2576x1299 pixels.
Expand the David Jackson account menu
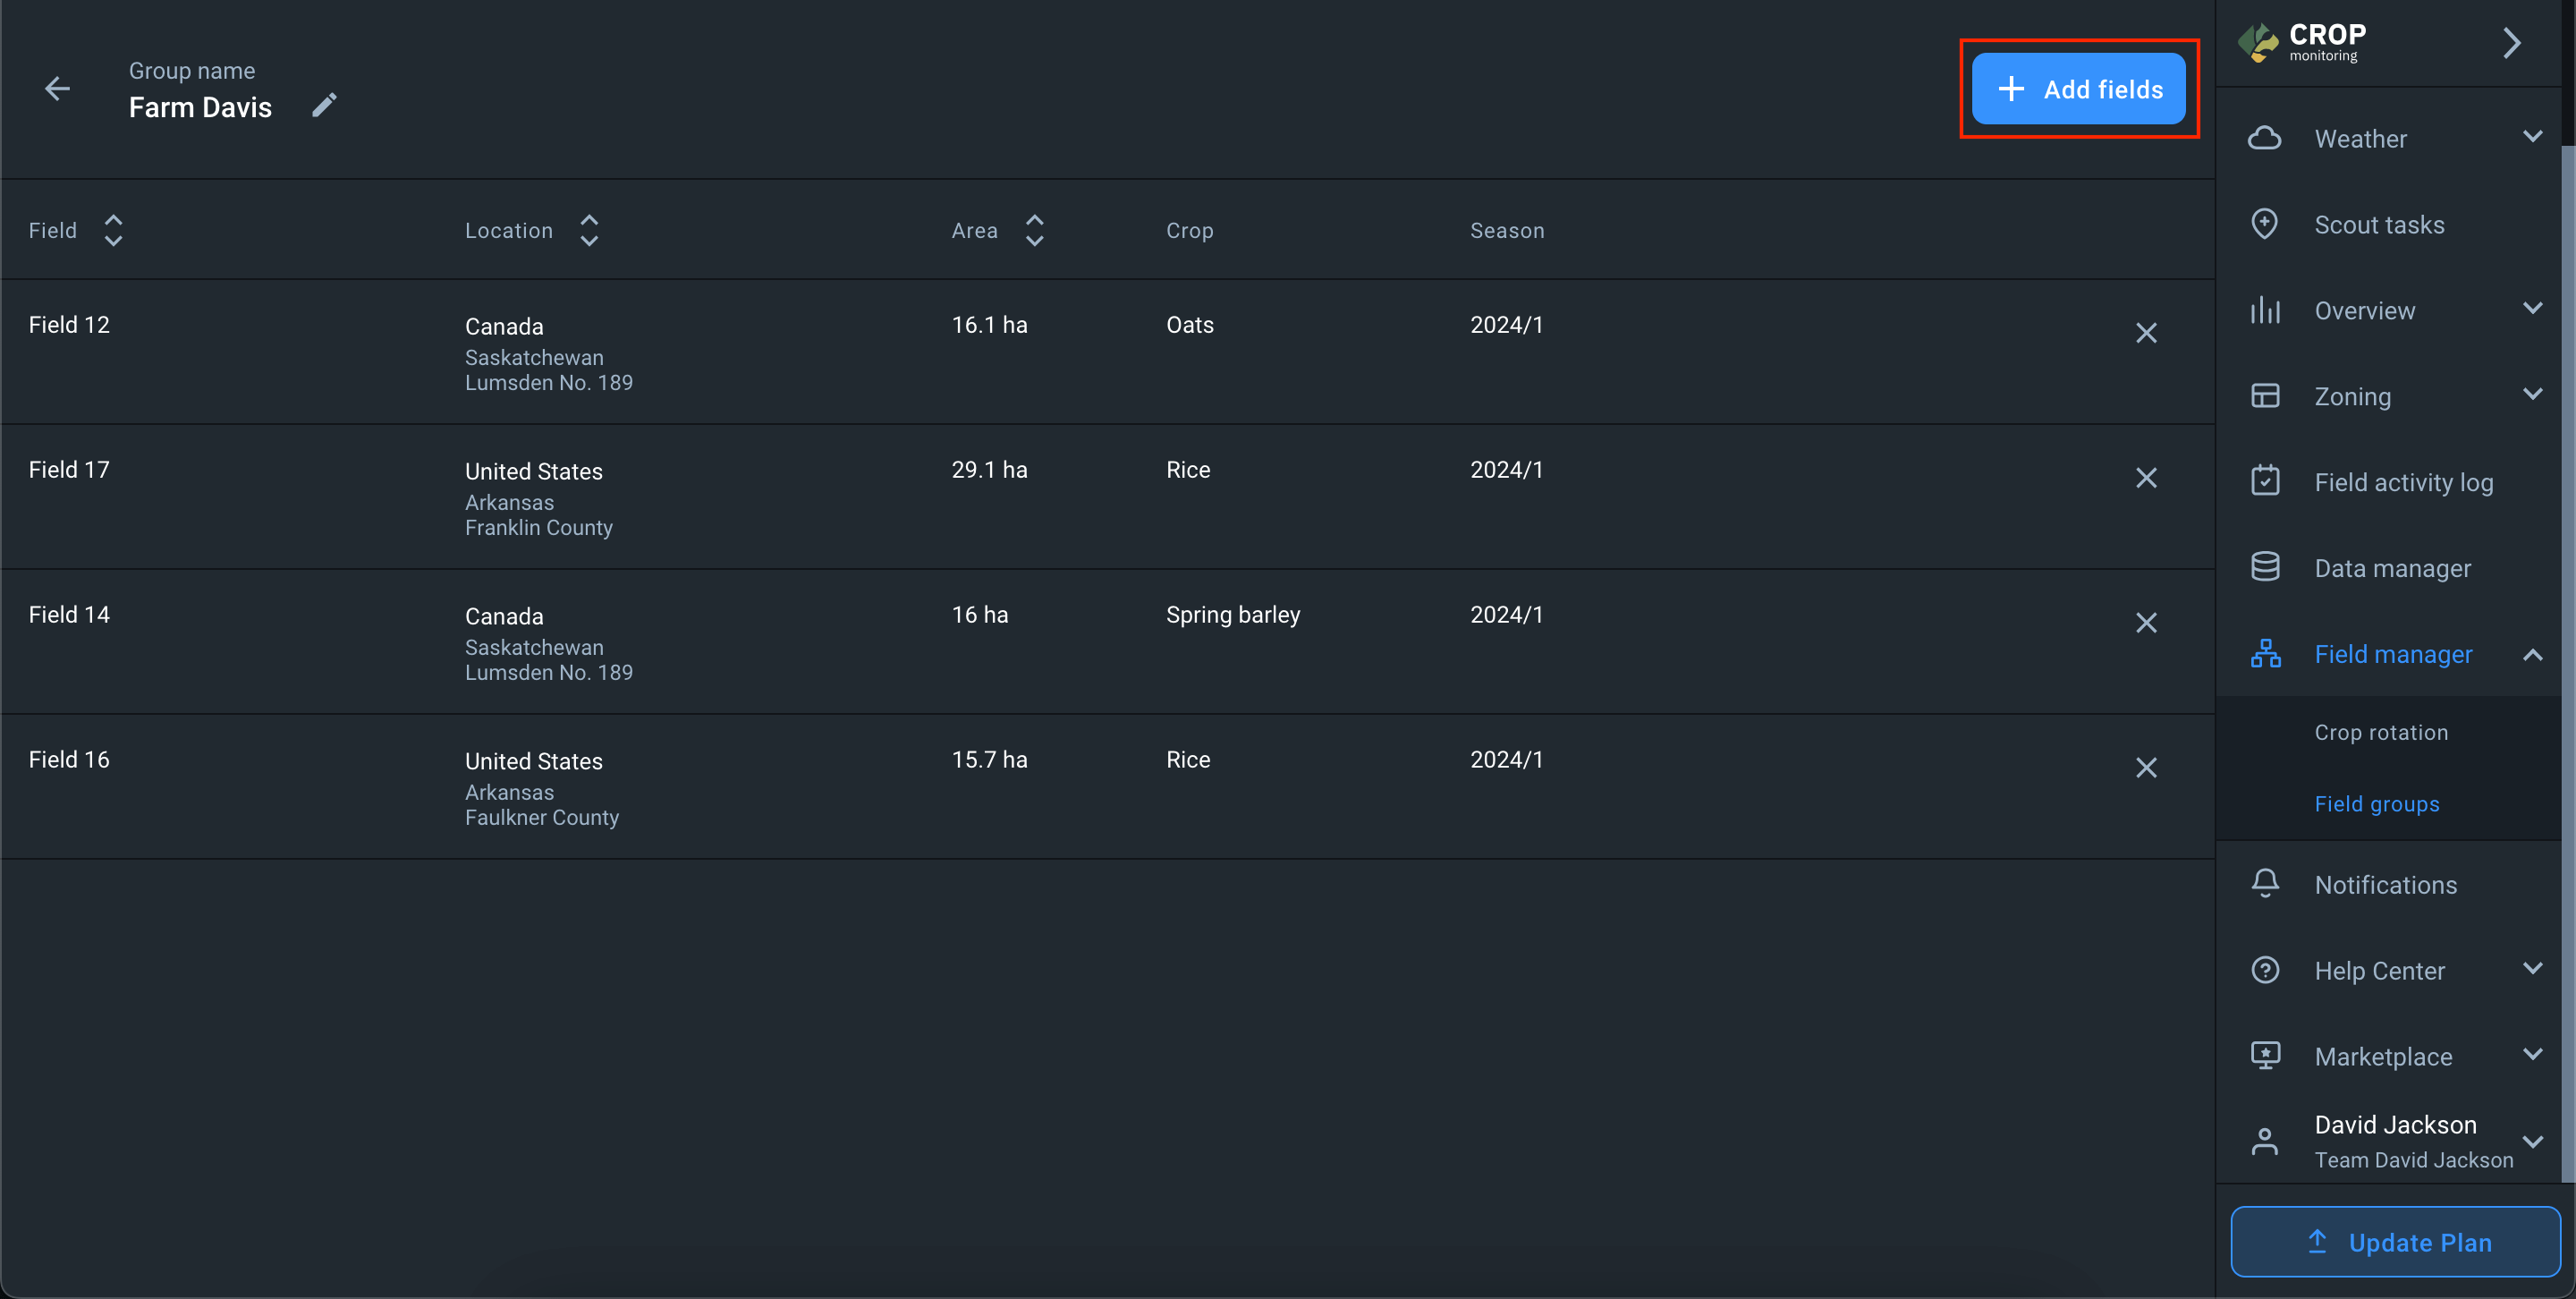click(2532, 1142)
